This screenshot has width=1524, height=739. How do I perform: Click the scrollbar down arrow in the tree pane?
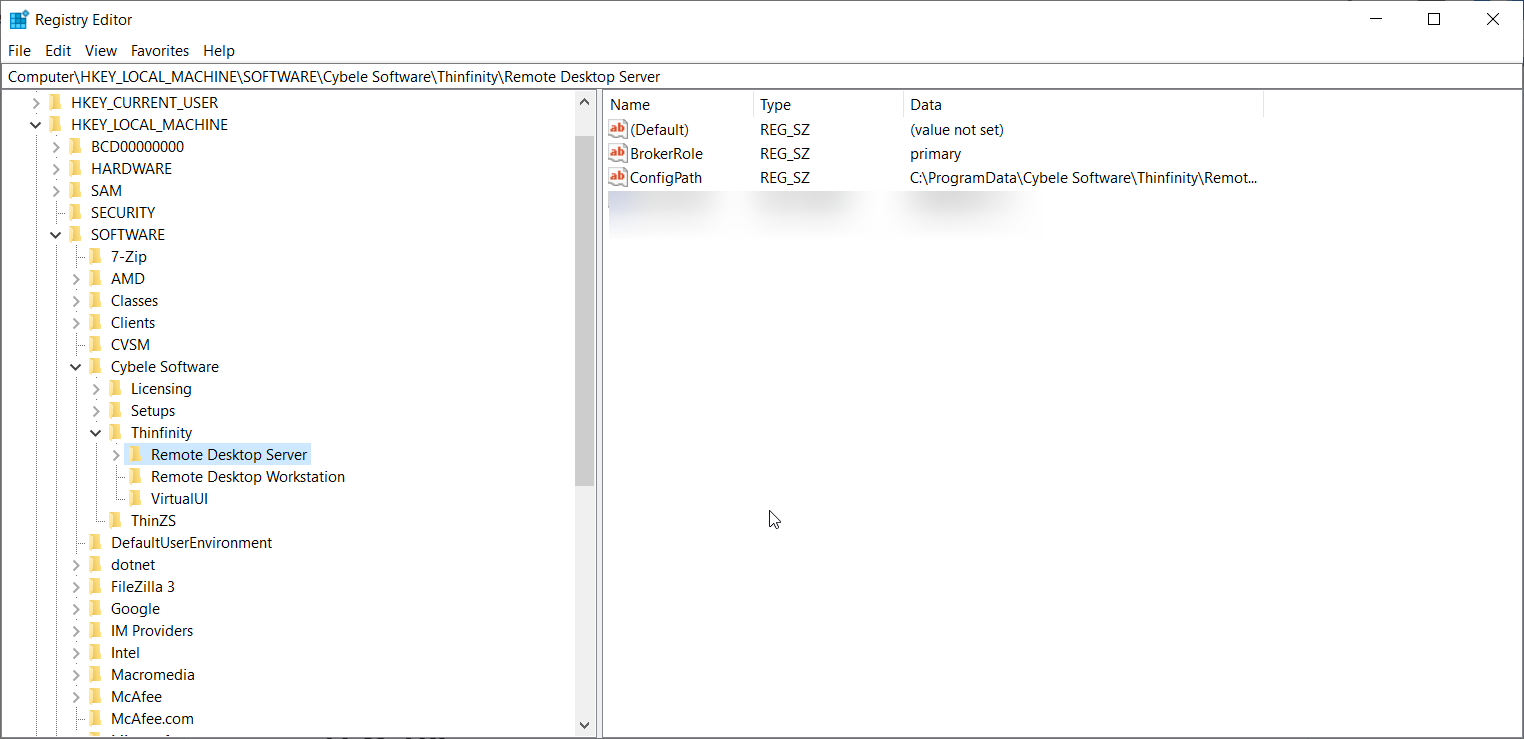585,724
